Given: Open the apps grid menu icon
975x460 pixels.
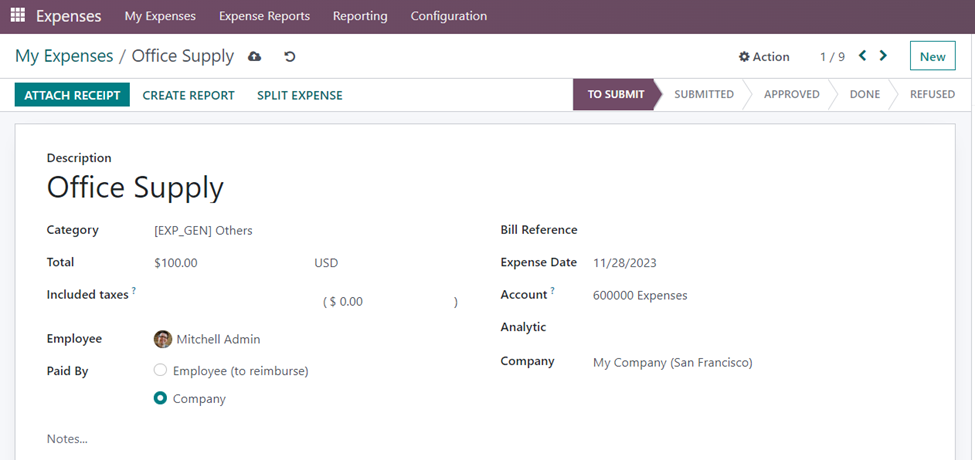Looking at the screenshot, I should (18, 16).
